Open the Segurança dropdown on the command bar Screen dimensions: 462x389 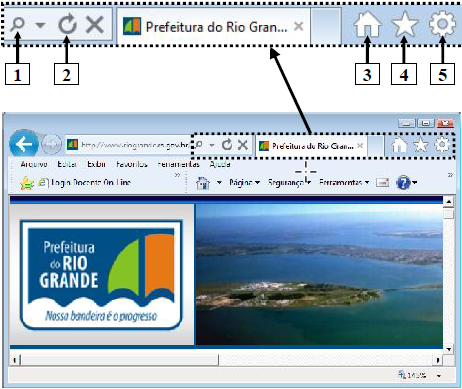point(289,182)
